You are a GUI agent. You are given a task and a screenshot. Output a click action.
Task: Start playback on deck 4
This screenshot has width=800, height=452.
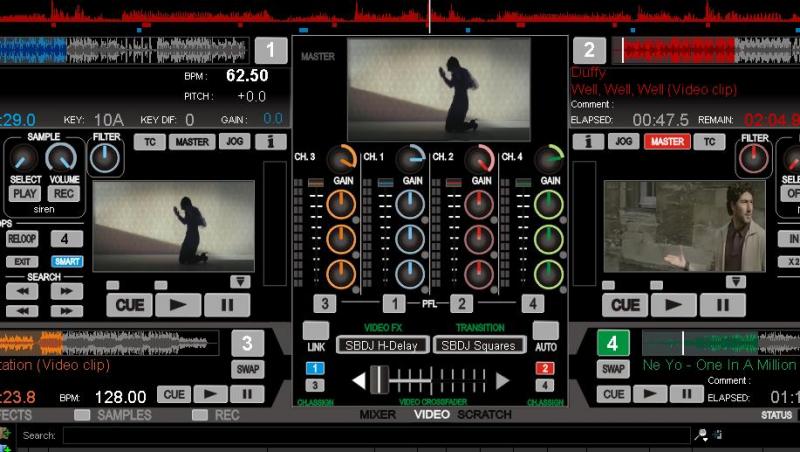pyautogui.click(x=650, y=394)
